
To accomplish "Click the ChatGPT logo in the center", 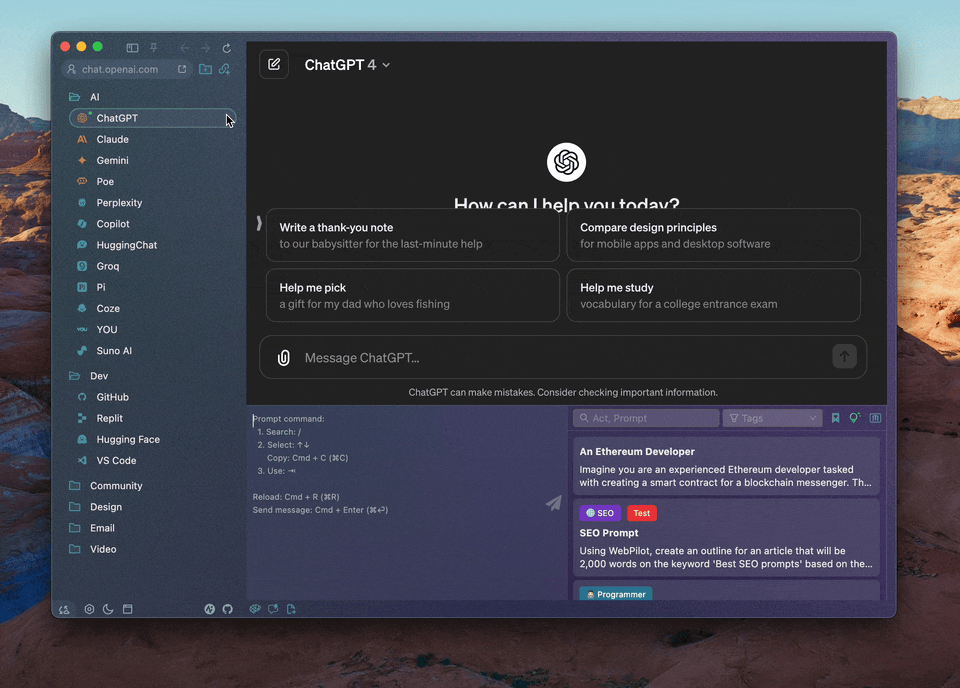I will (566, 162).
